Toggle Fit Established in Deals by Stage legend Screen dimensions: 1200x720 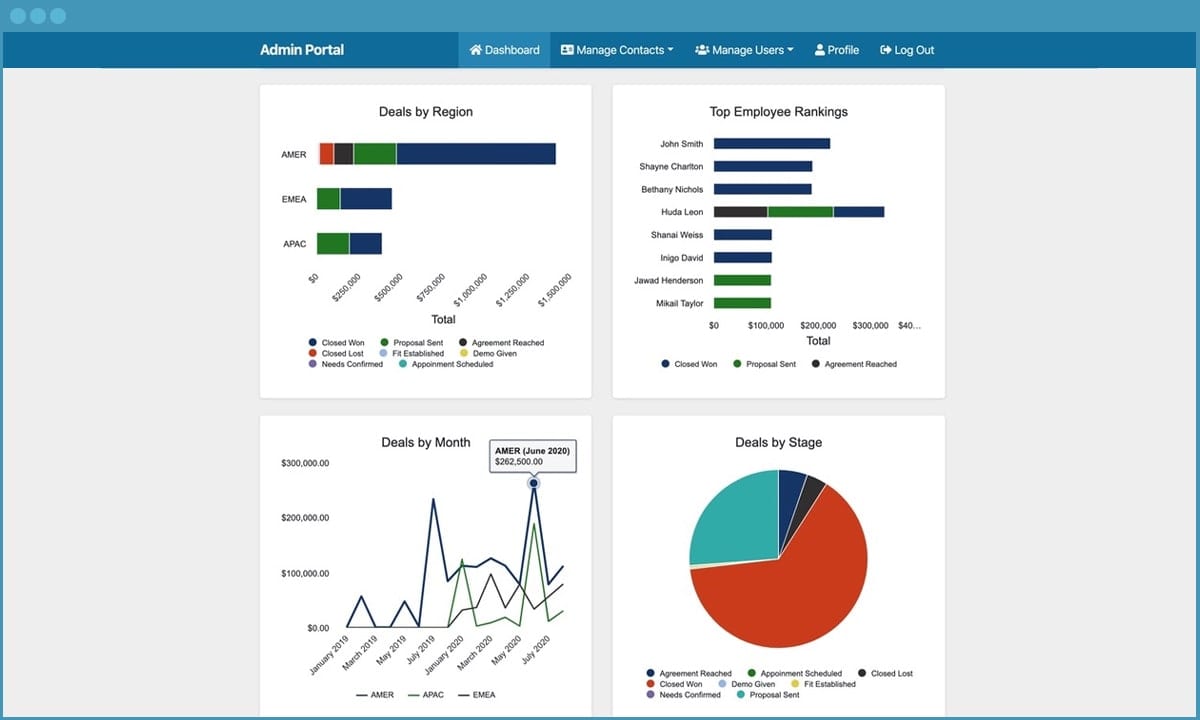[x=823, y=684]
